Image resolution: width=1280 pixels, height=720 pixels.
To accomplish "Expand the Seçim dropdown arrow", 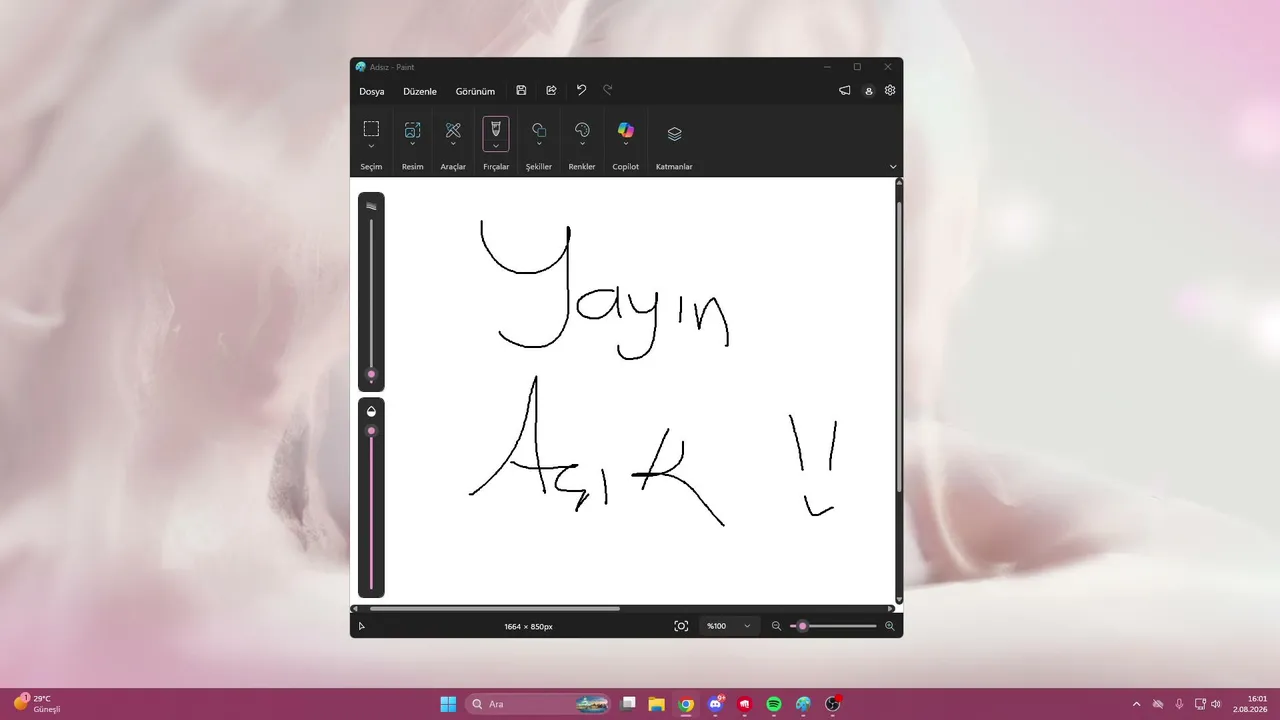I will [371, 147].
